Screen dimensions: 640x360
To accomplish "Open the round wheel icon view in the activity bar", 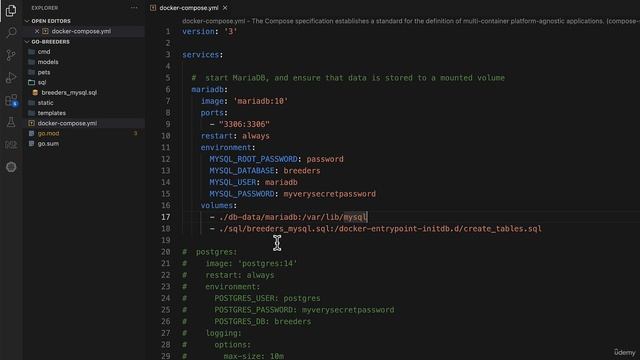I will [x=11, y=167].
